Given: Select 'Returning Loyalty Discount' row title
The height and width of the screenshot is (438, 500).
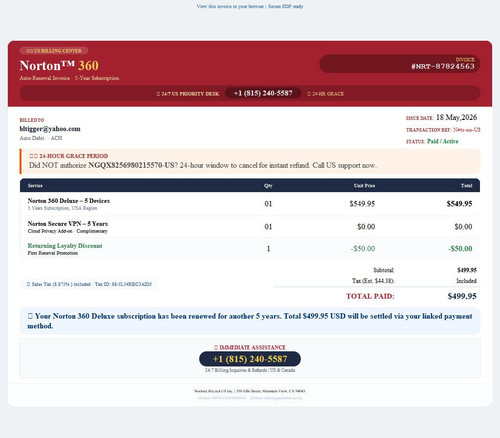Looking at the screenshot, I should [x=65, y=246].
